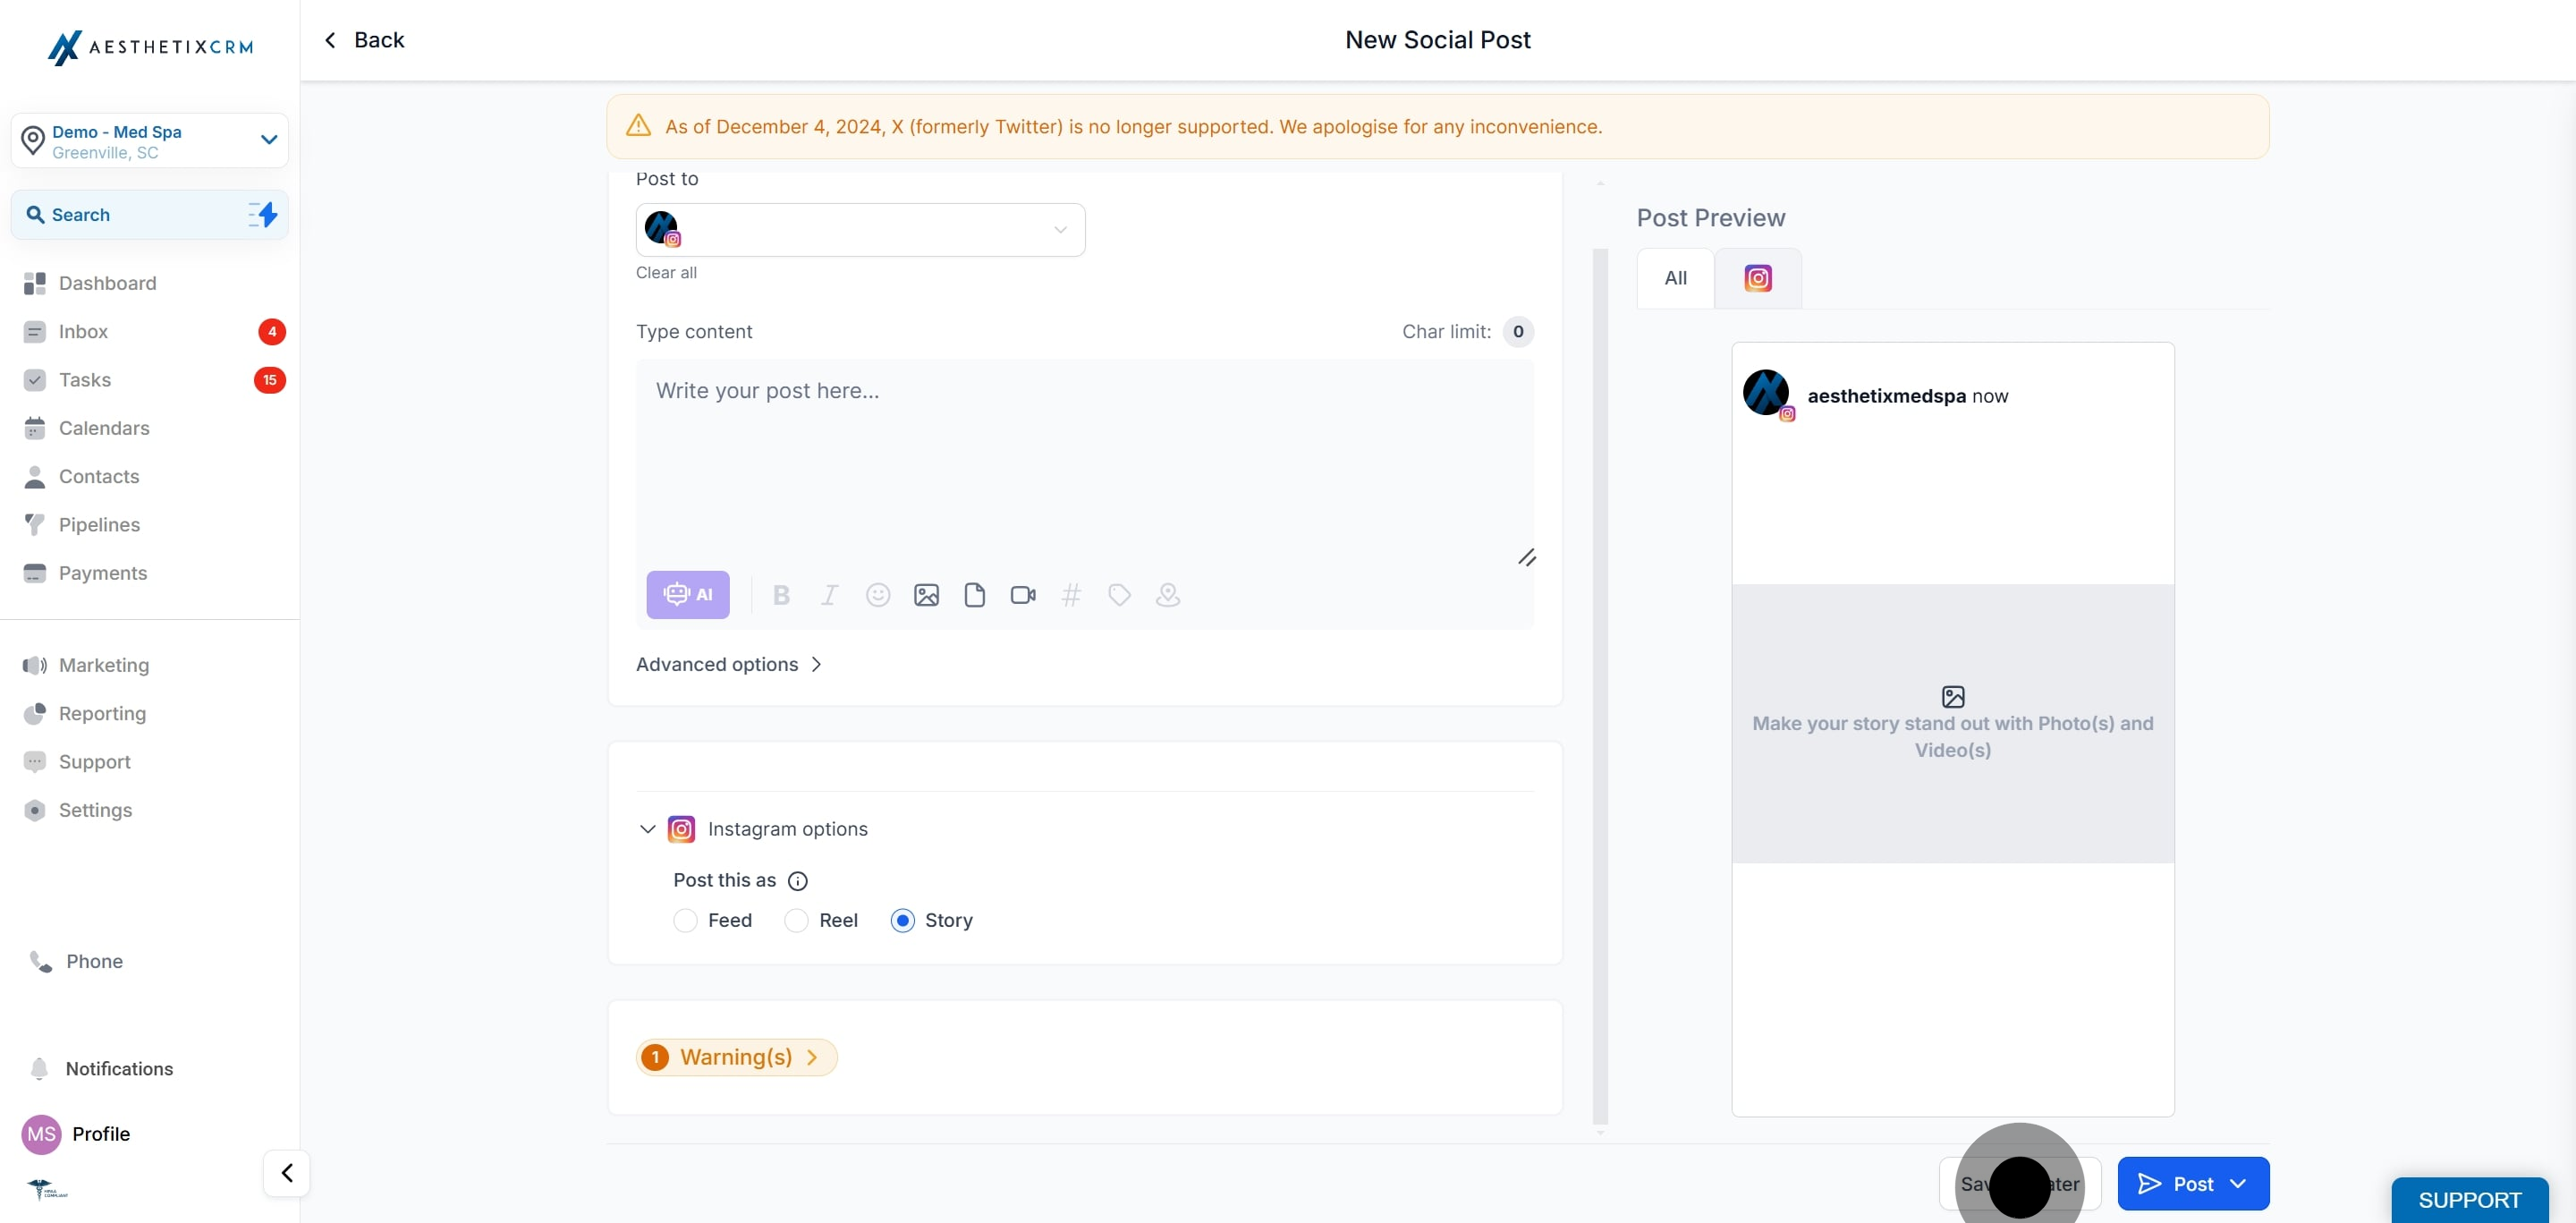Screen dimensions: 2576x1223
Task: Click the Clear all link
Action: (666, 273)
